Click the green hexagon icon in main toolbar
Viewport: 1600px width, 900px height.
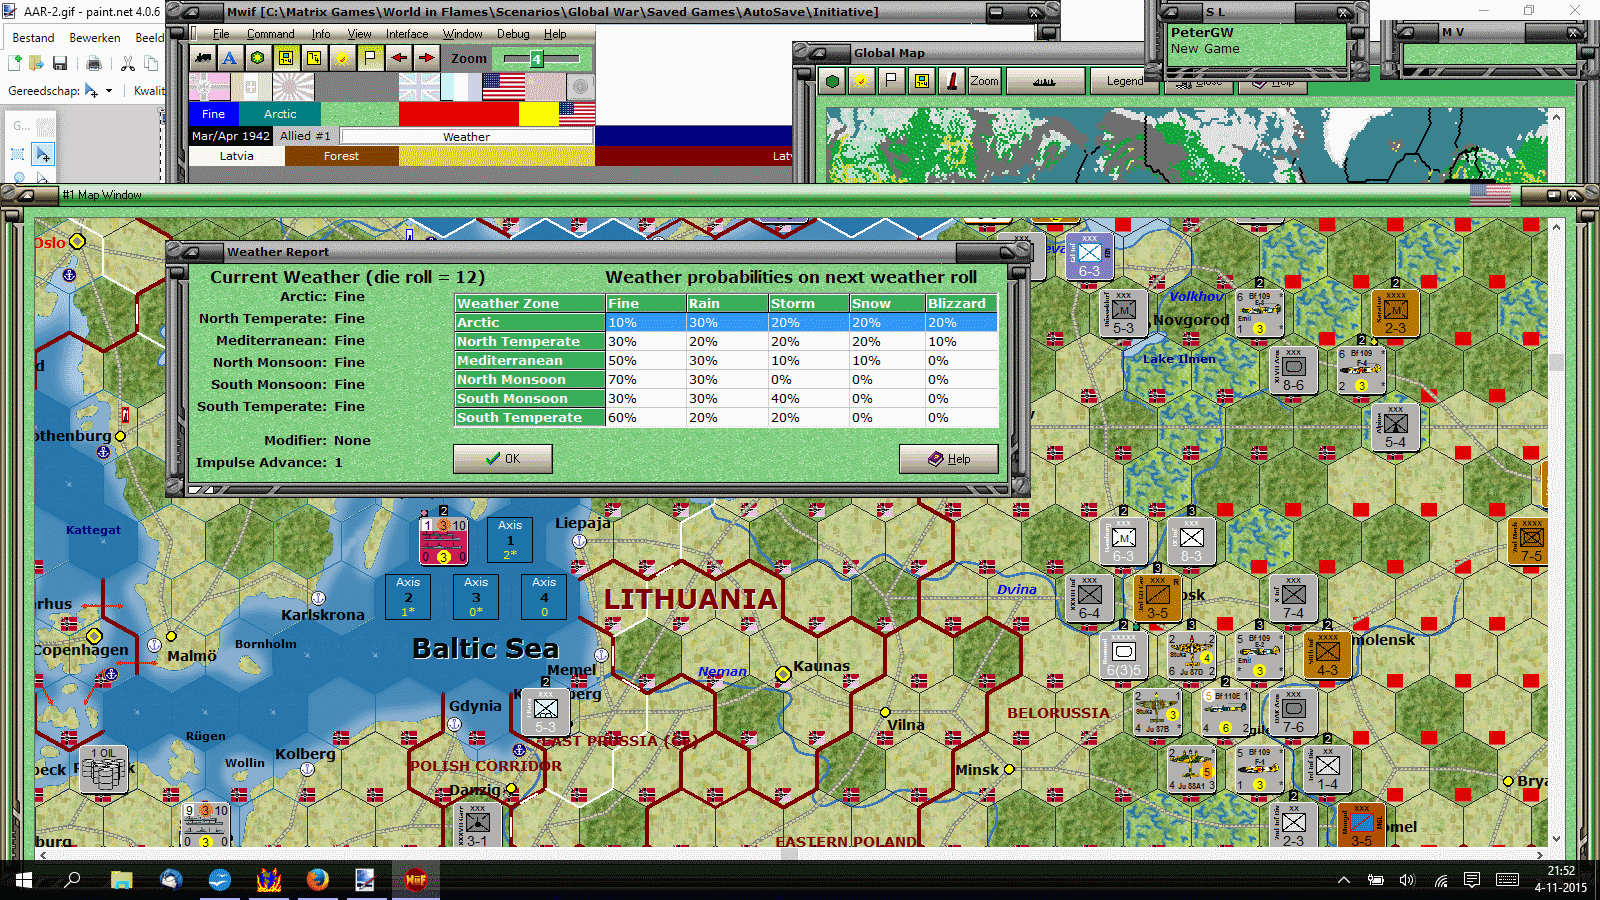[x=258, y=58]
